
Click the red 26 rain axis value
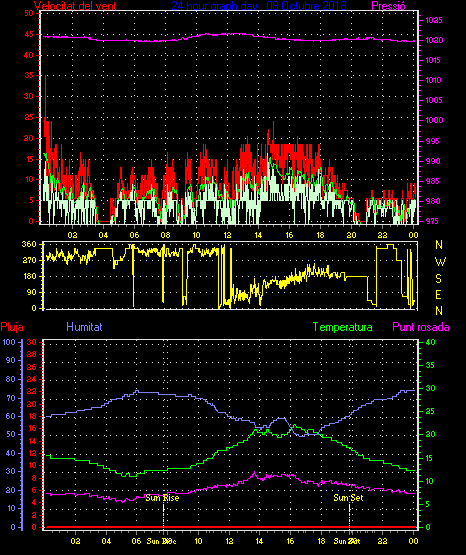coord(32,367)
